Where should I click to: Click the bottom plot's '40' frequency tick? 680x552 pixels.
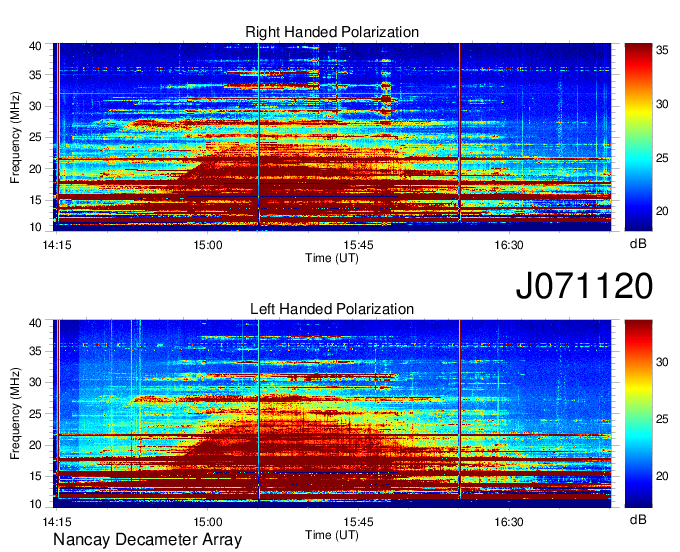[x=35, y=323]
